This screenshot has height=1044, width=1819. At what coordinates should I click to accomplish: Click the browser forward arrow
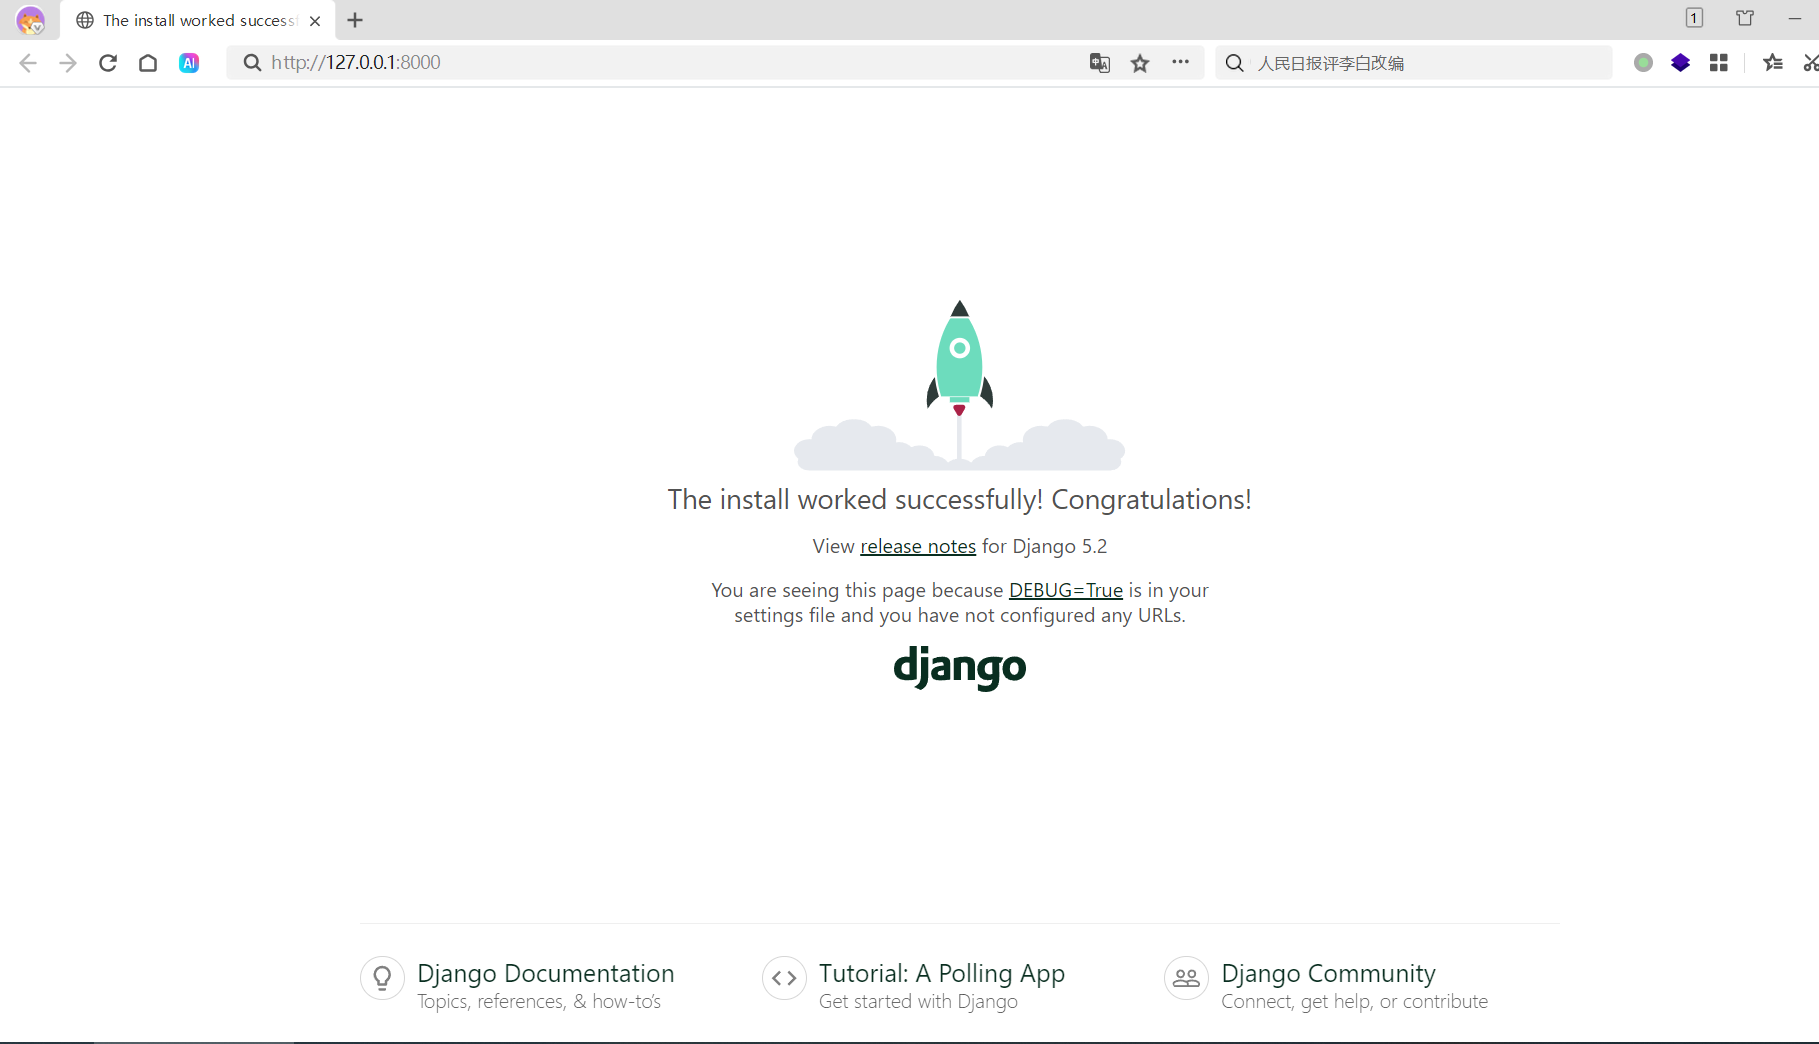68,63
